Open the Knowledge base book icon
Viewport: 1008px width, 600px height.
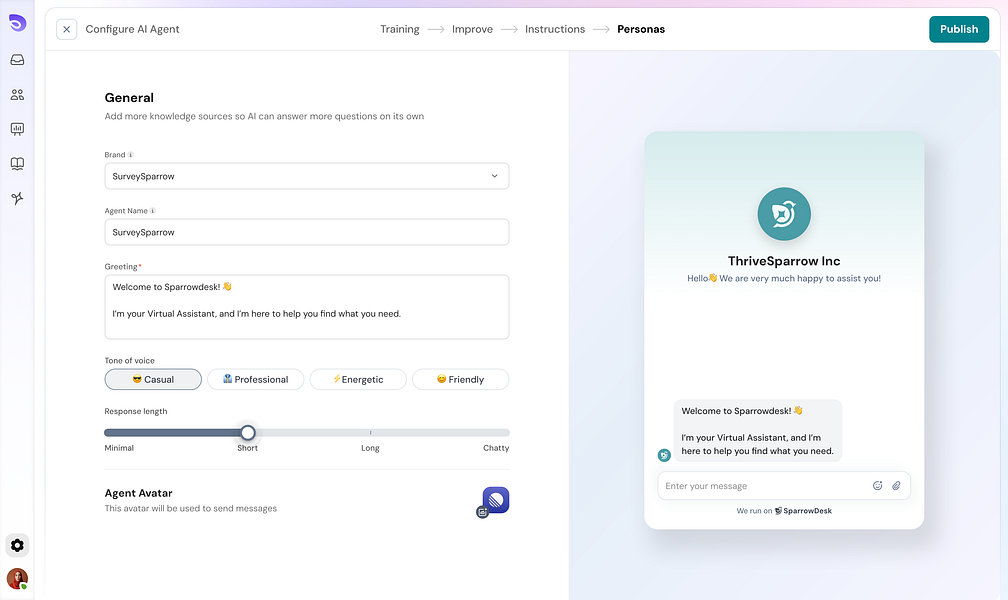point(17,164)
